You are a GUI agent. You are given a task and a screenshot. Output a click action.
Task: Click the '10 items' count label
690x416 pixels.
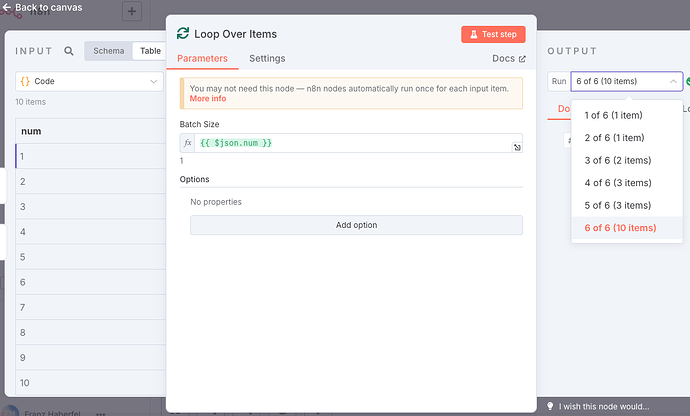tap(30, 102)
